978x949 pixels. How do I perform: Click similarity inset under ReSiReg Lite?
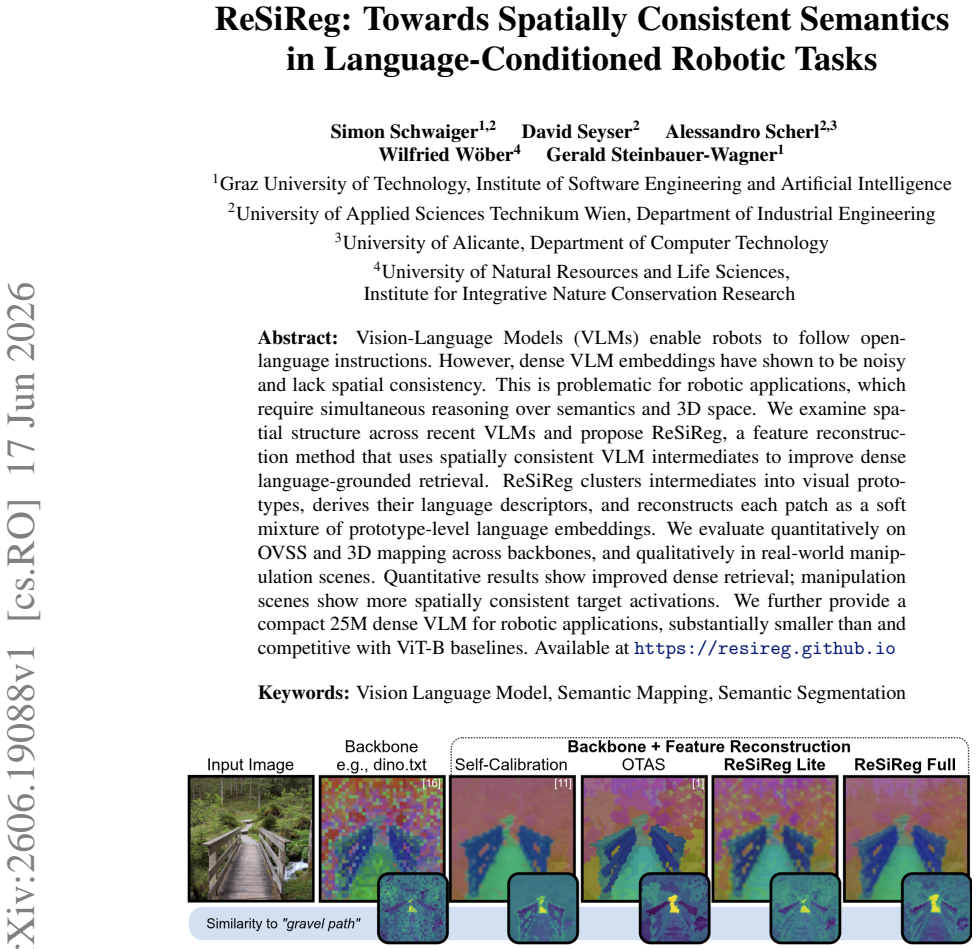click(x=805, y=908)
